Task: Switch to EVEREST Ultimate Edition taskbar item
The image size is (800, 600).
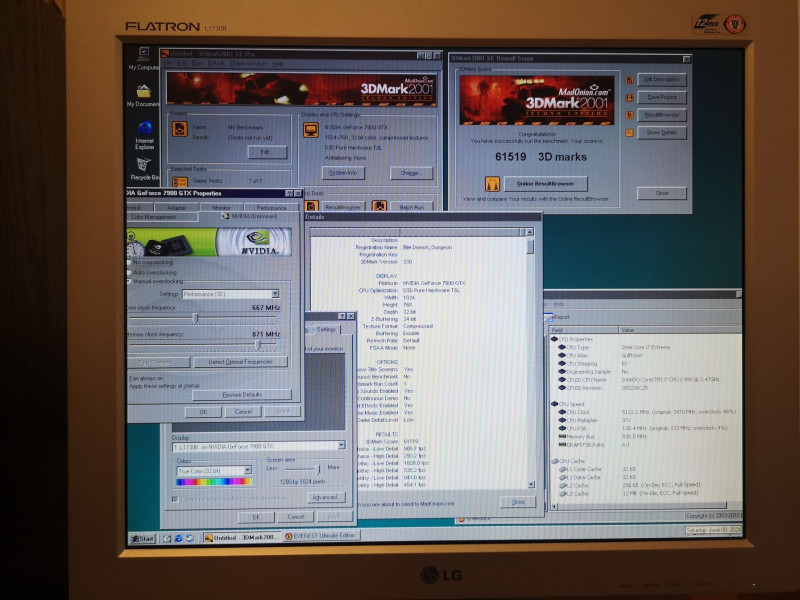Action: [321, 536]
